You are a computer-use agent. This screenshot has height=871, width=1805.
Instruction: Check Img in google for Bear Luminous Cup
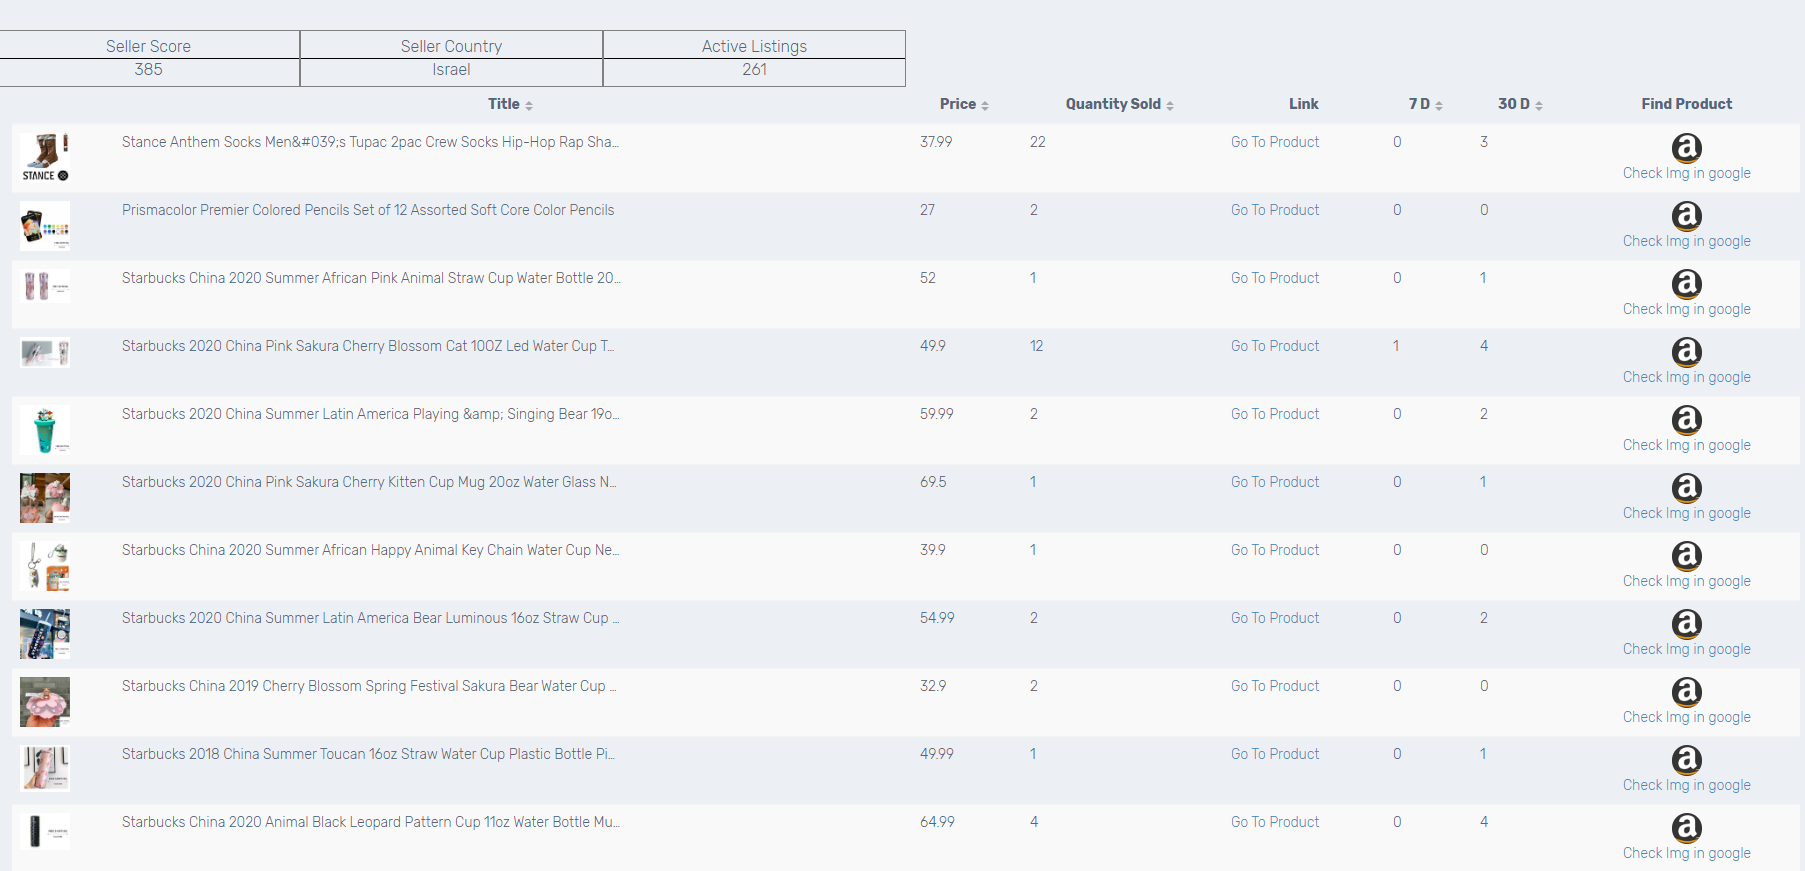click(x=1686, y=649)
